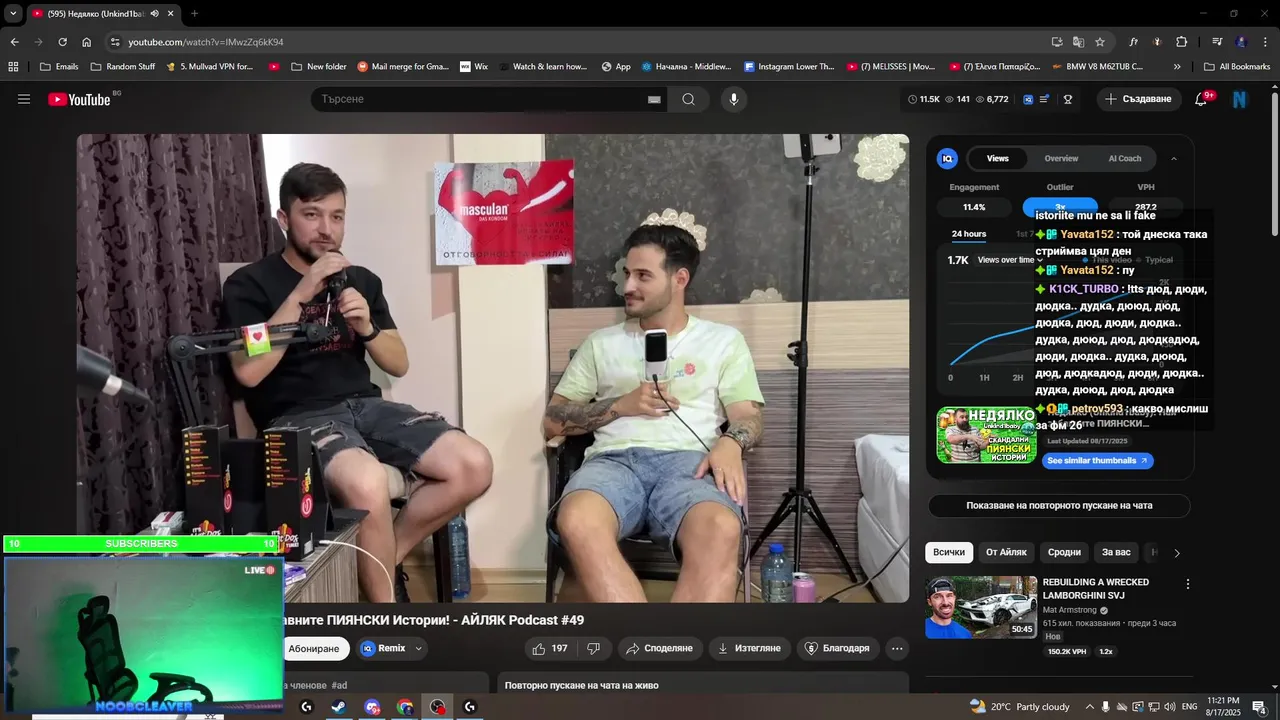Viewport: 1280px width, 720px height.
Task: Open the media control icon in toolbar
Action: (1217, 42)
